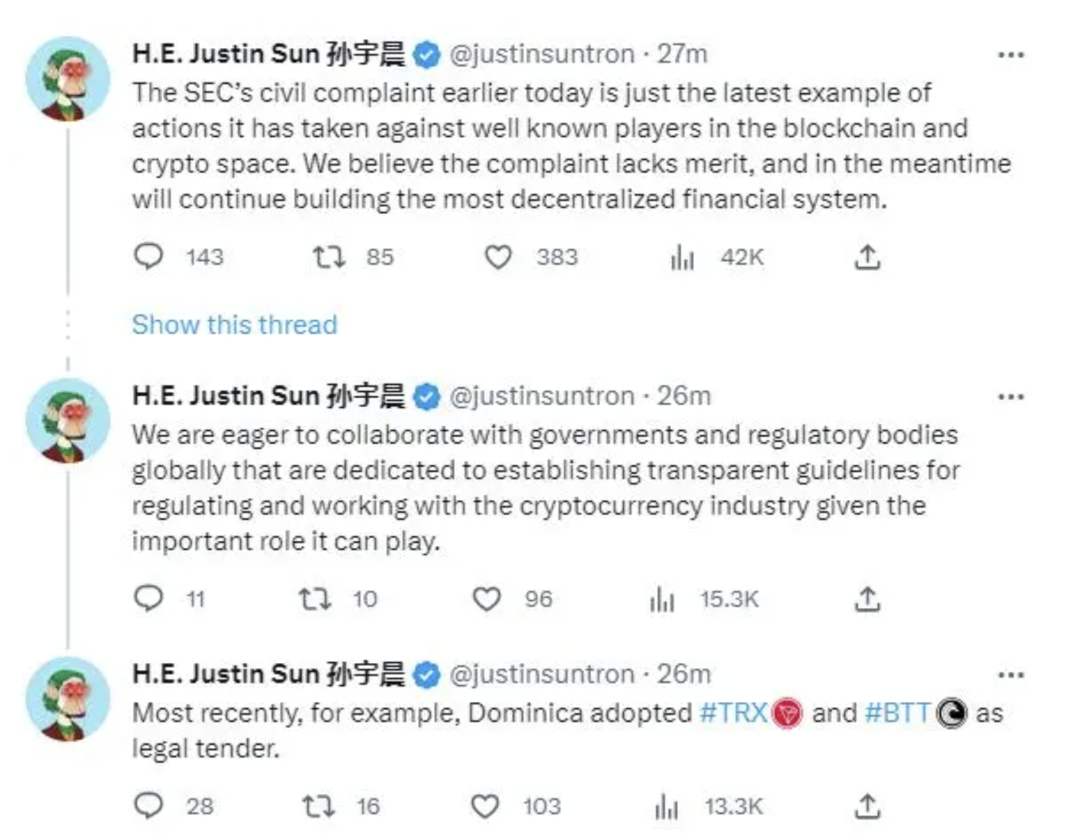Retweet the SEC civil complaint tweet
Image resolution: width=1080 pixels, height=838 pixels.
tap(328, 258)
